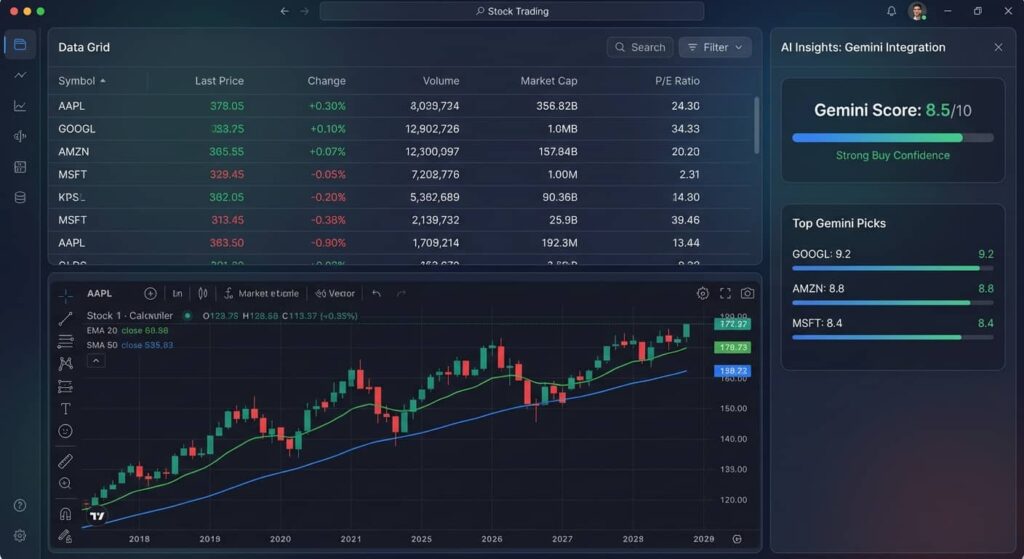Undo the last chart action
Image resolution: width=1024 pixels, height=559 pixels.
coord(376,294)
